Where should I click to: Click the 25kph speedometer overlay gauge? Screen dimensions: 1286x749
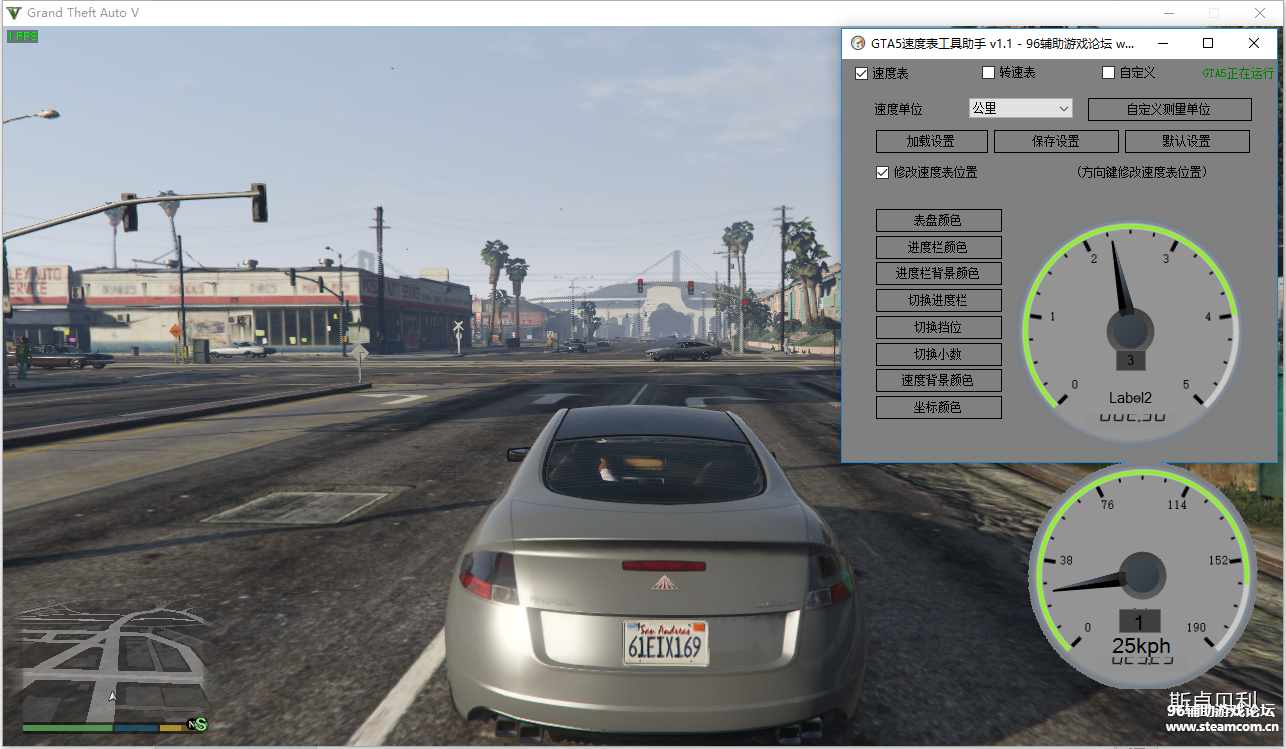click(x=1141, y=577)
